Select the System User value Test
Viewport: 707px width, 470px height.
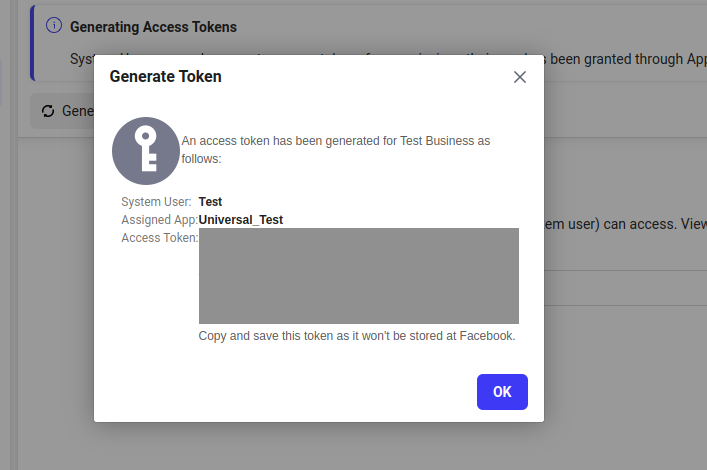(x=210, y=202)
